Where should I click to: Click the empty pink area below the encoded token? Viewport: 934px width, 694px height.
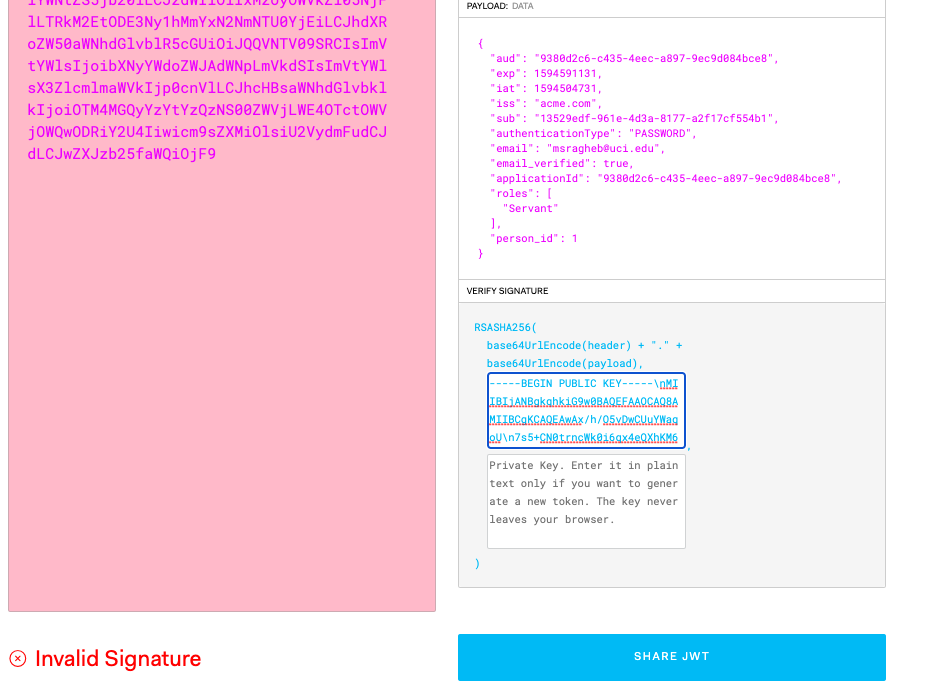point(221,400)
